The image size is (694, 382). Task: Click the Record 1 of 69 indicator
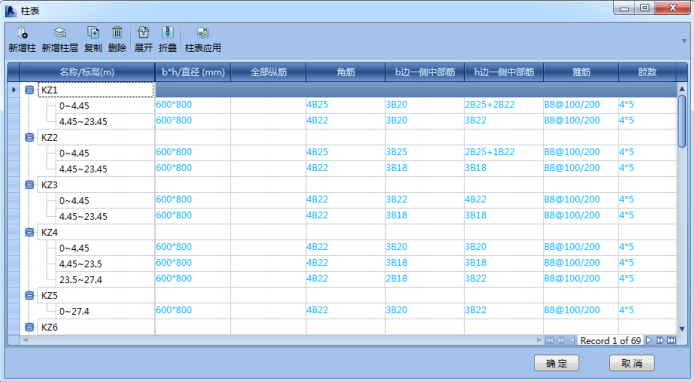click(610, 340)
